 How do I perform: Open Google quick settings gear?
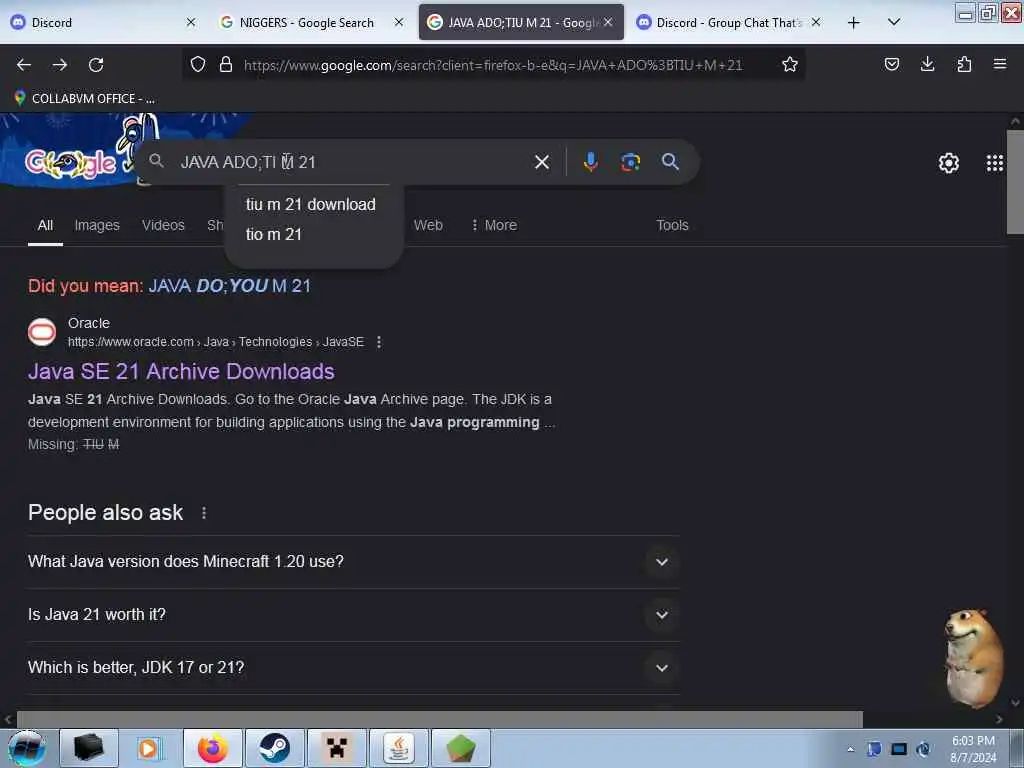pos(948,163)
